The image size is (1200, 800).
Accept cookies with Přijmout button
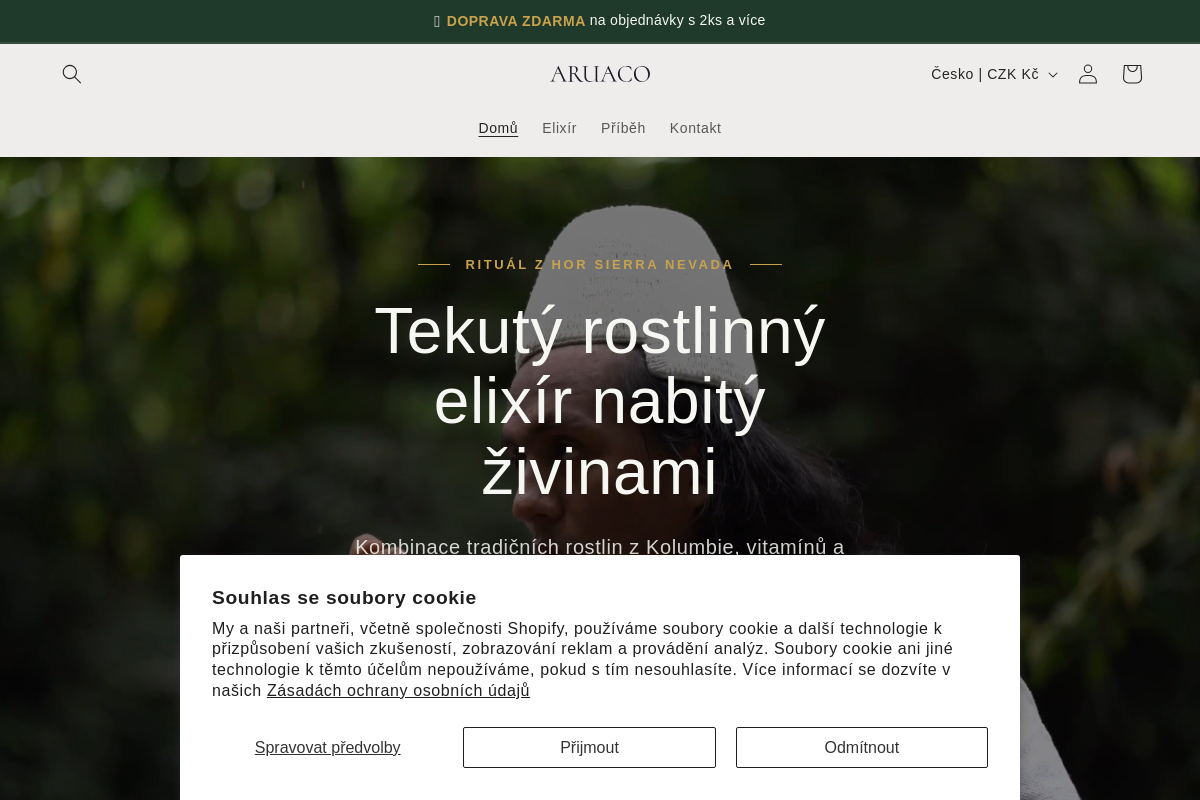(x=589, y=747)
